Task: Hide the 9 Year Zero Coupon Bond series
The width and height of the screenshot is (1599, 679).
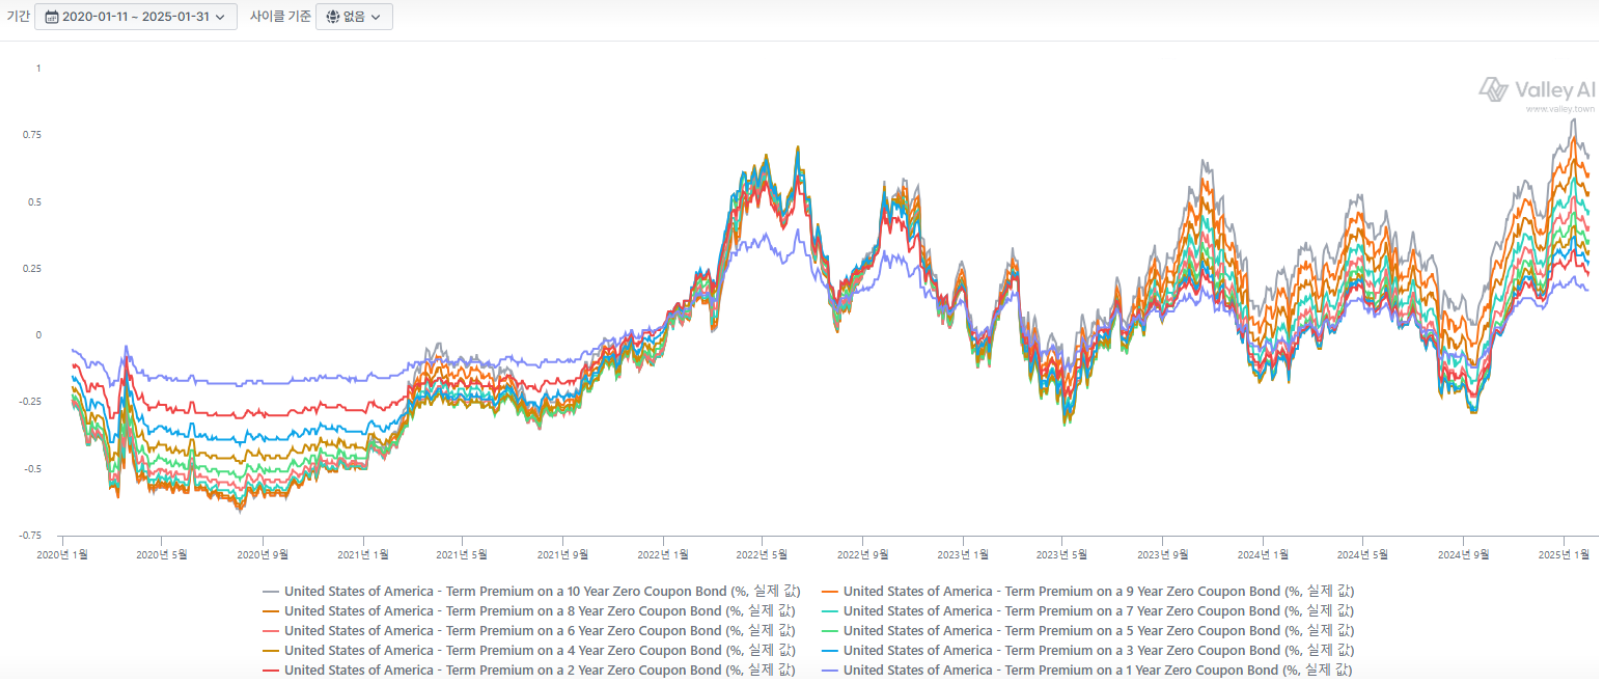Action: [x=1098, y=591]
